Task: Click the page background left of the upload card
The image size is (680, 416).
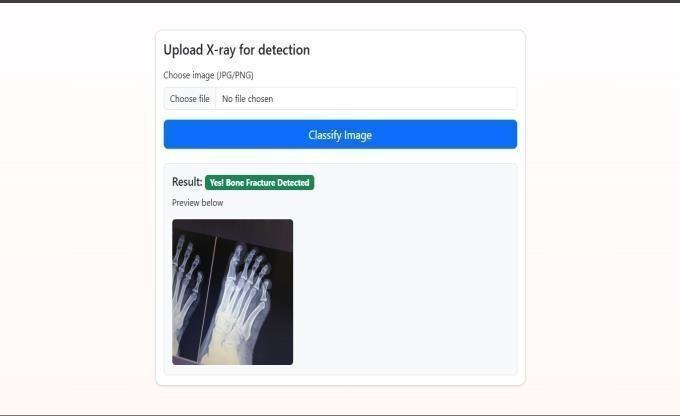Action: click(x=78, y=208)
